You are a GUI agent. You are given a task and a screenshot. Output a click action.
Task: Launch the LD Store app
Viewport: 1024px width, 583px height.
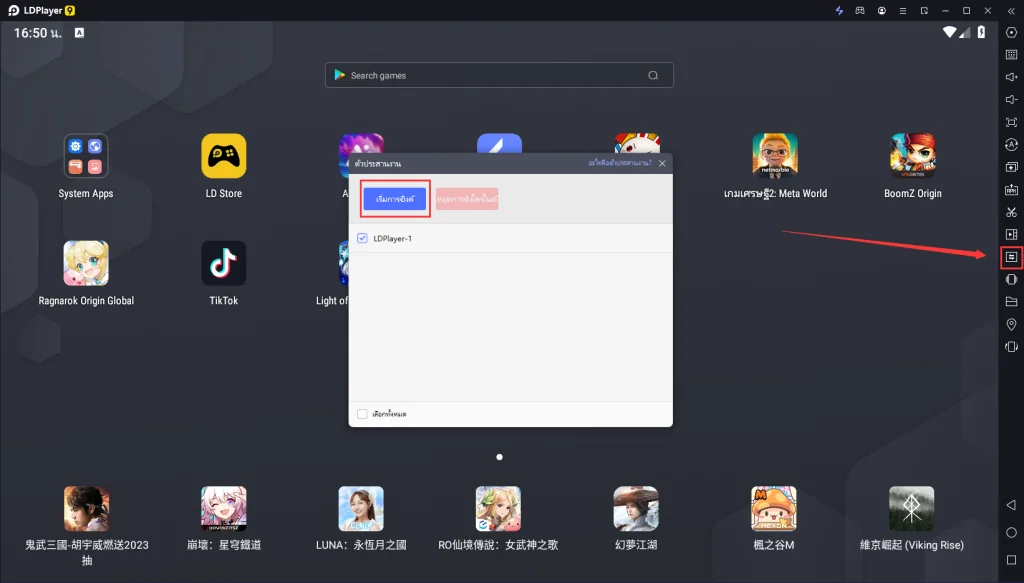click(223, 156)
